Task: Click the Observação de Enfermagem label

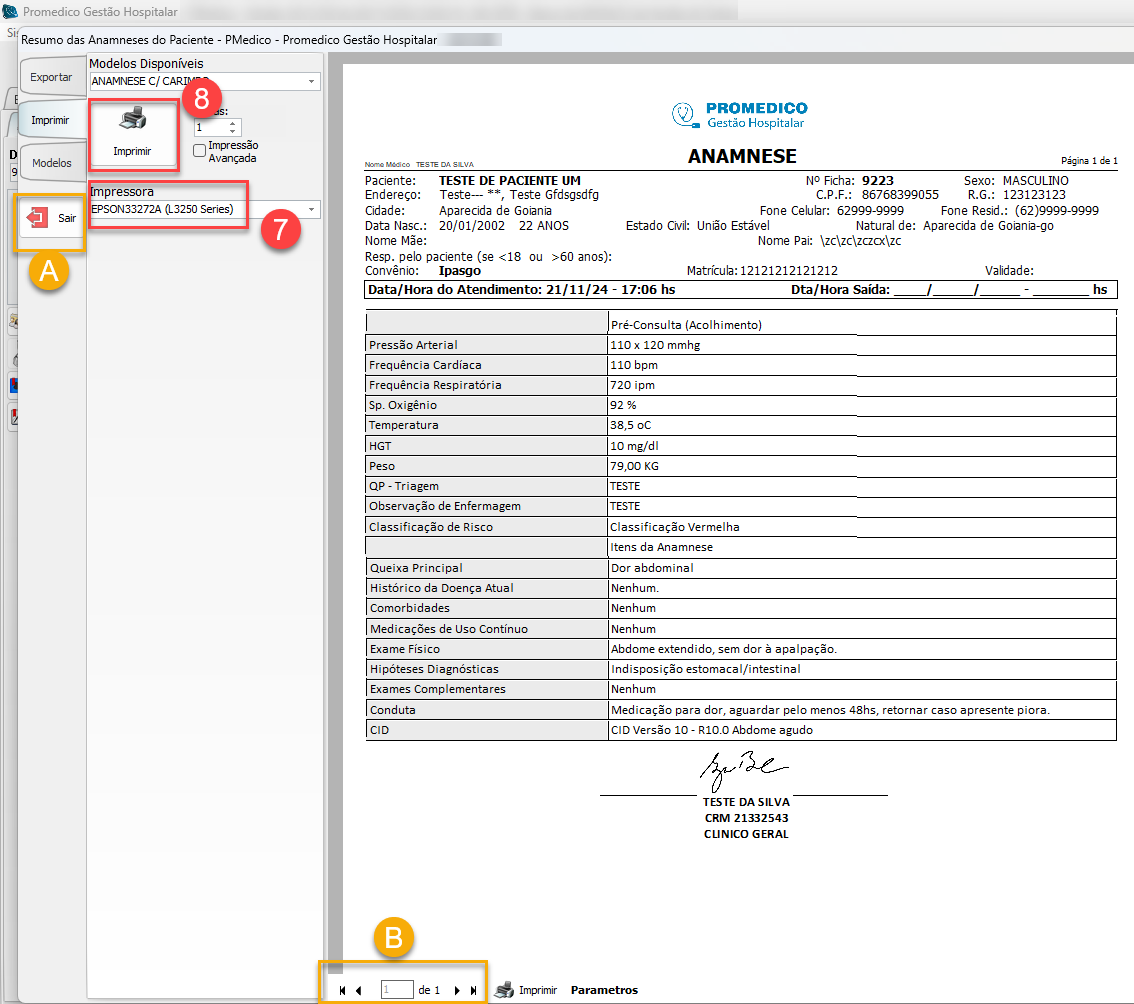Action: [x=445, y=506]
